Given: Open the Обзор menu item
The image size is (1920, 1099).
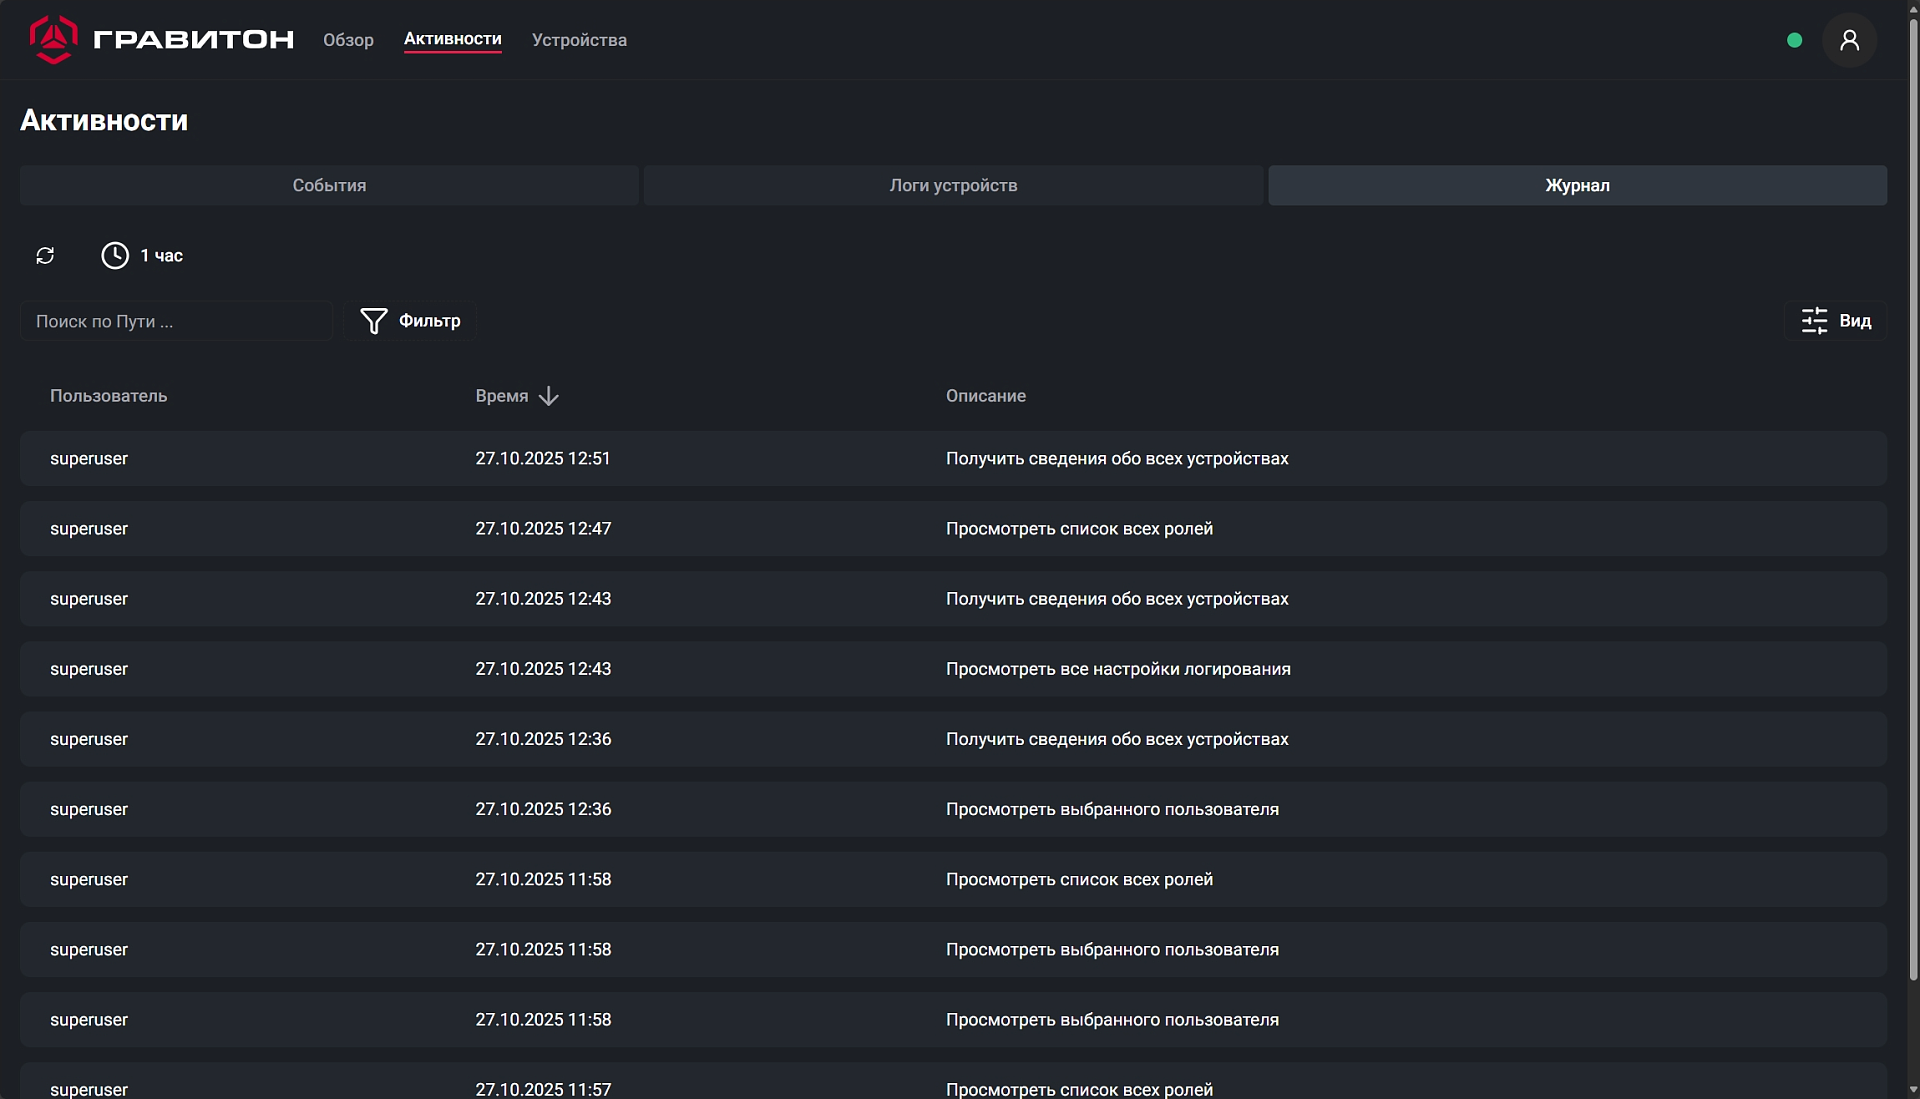Looking at the screenshot, I should 348,40.
